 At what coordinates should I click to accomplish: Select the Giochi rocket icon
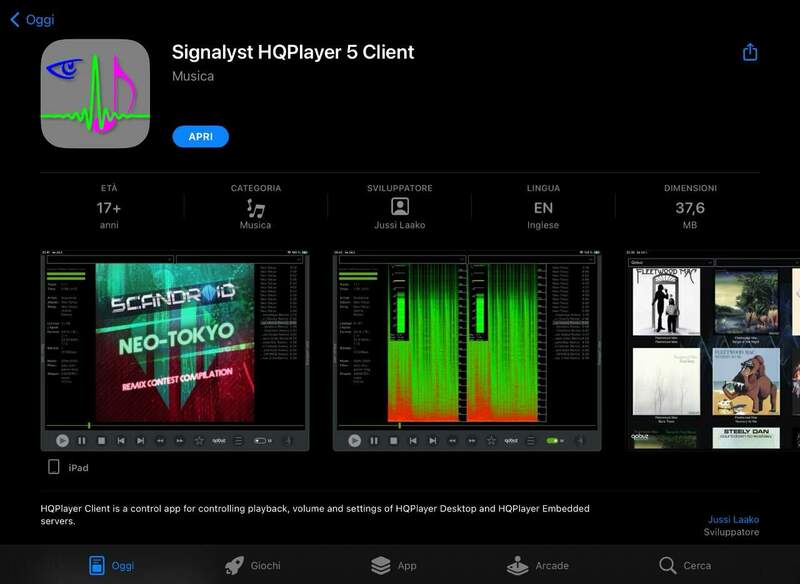[234, 565]
